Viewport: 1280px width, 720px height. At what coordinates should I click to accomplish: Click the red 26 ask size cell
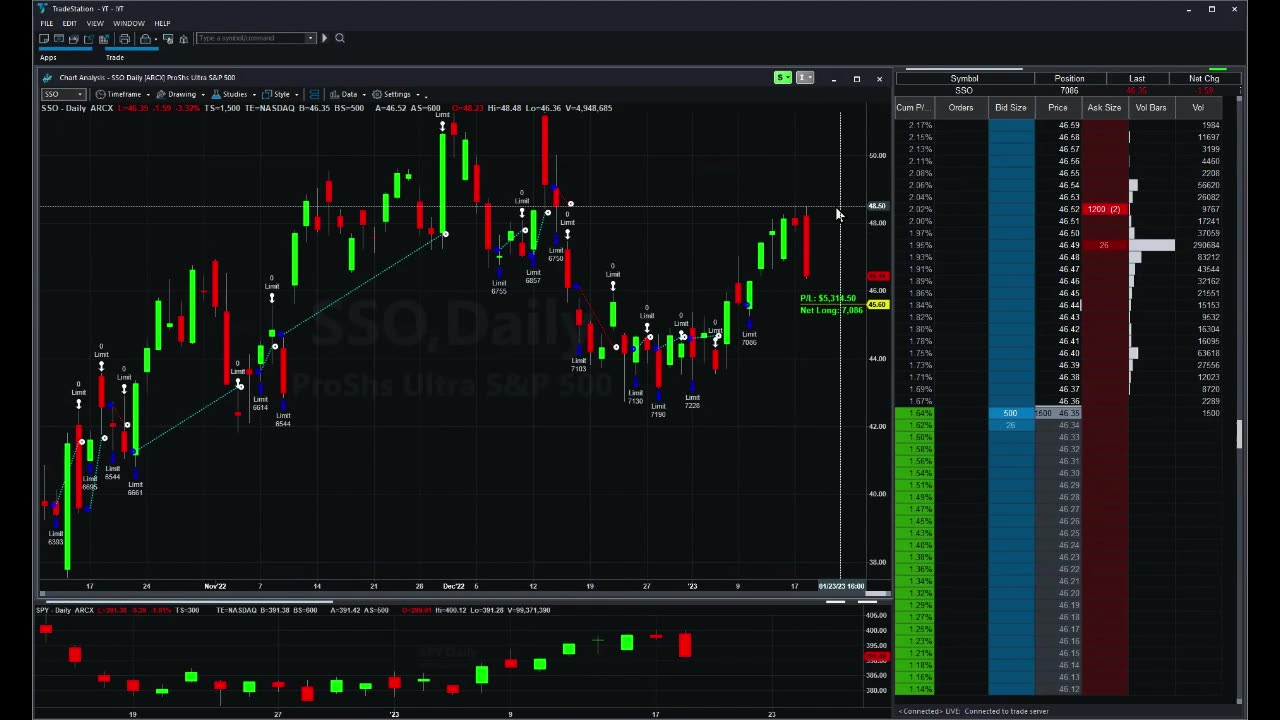point(1104,246)
